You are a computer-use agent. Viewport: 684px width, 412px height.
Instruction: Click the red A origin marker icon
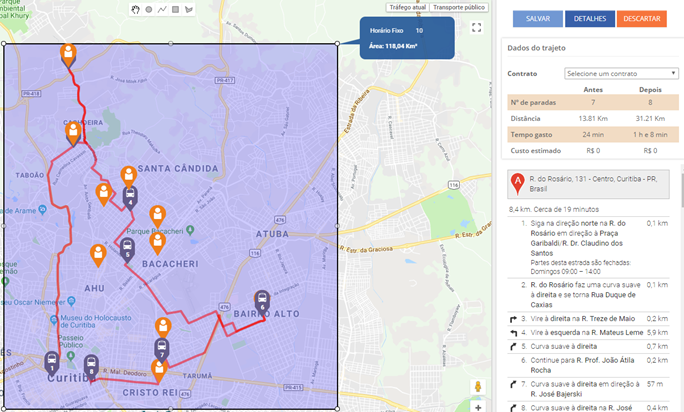tap(517, 184)
